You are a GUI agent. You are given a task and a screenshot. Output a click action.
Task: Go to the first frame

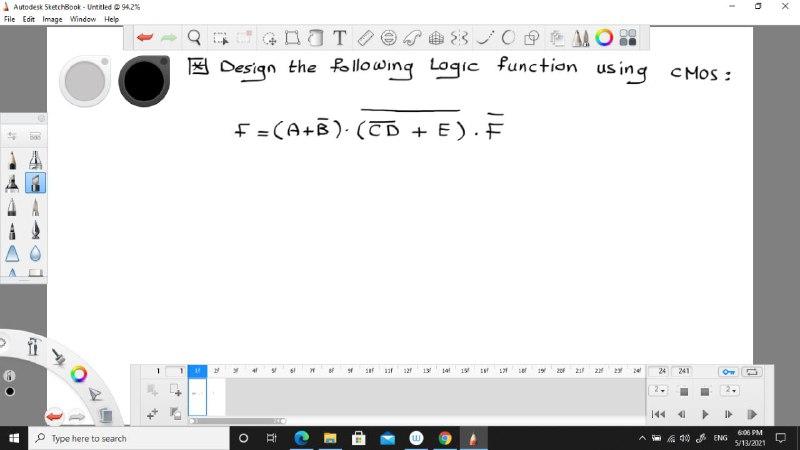[658, 414]
